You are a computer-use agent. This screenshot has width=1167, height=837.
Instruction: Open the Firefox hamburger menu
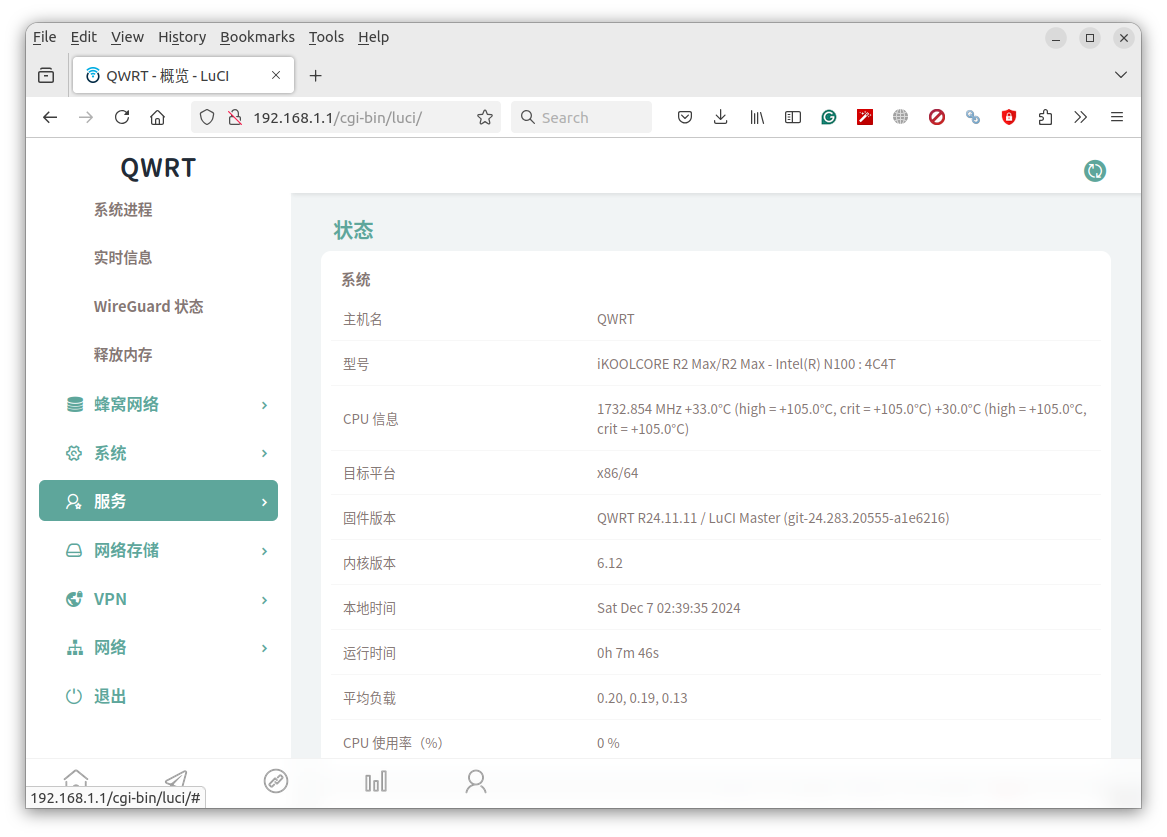click(1116, 118)
